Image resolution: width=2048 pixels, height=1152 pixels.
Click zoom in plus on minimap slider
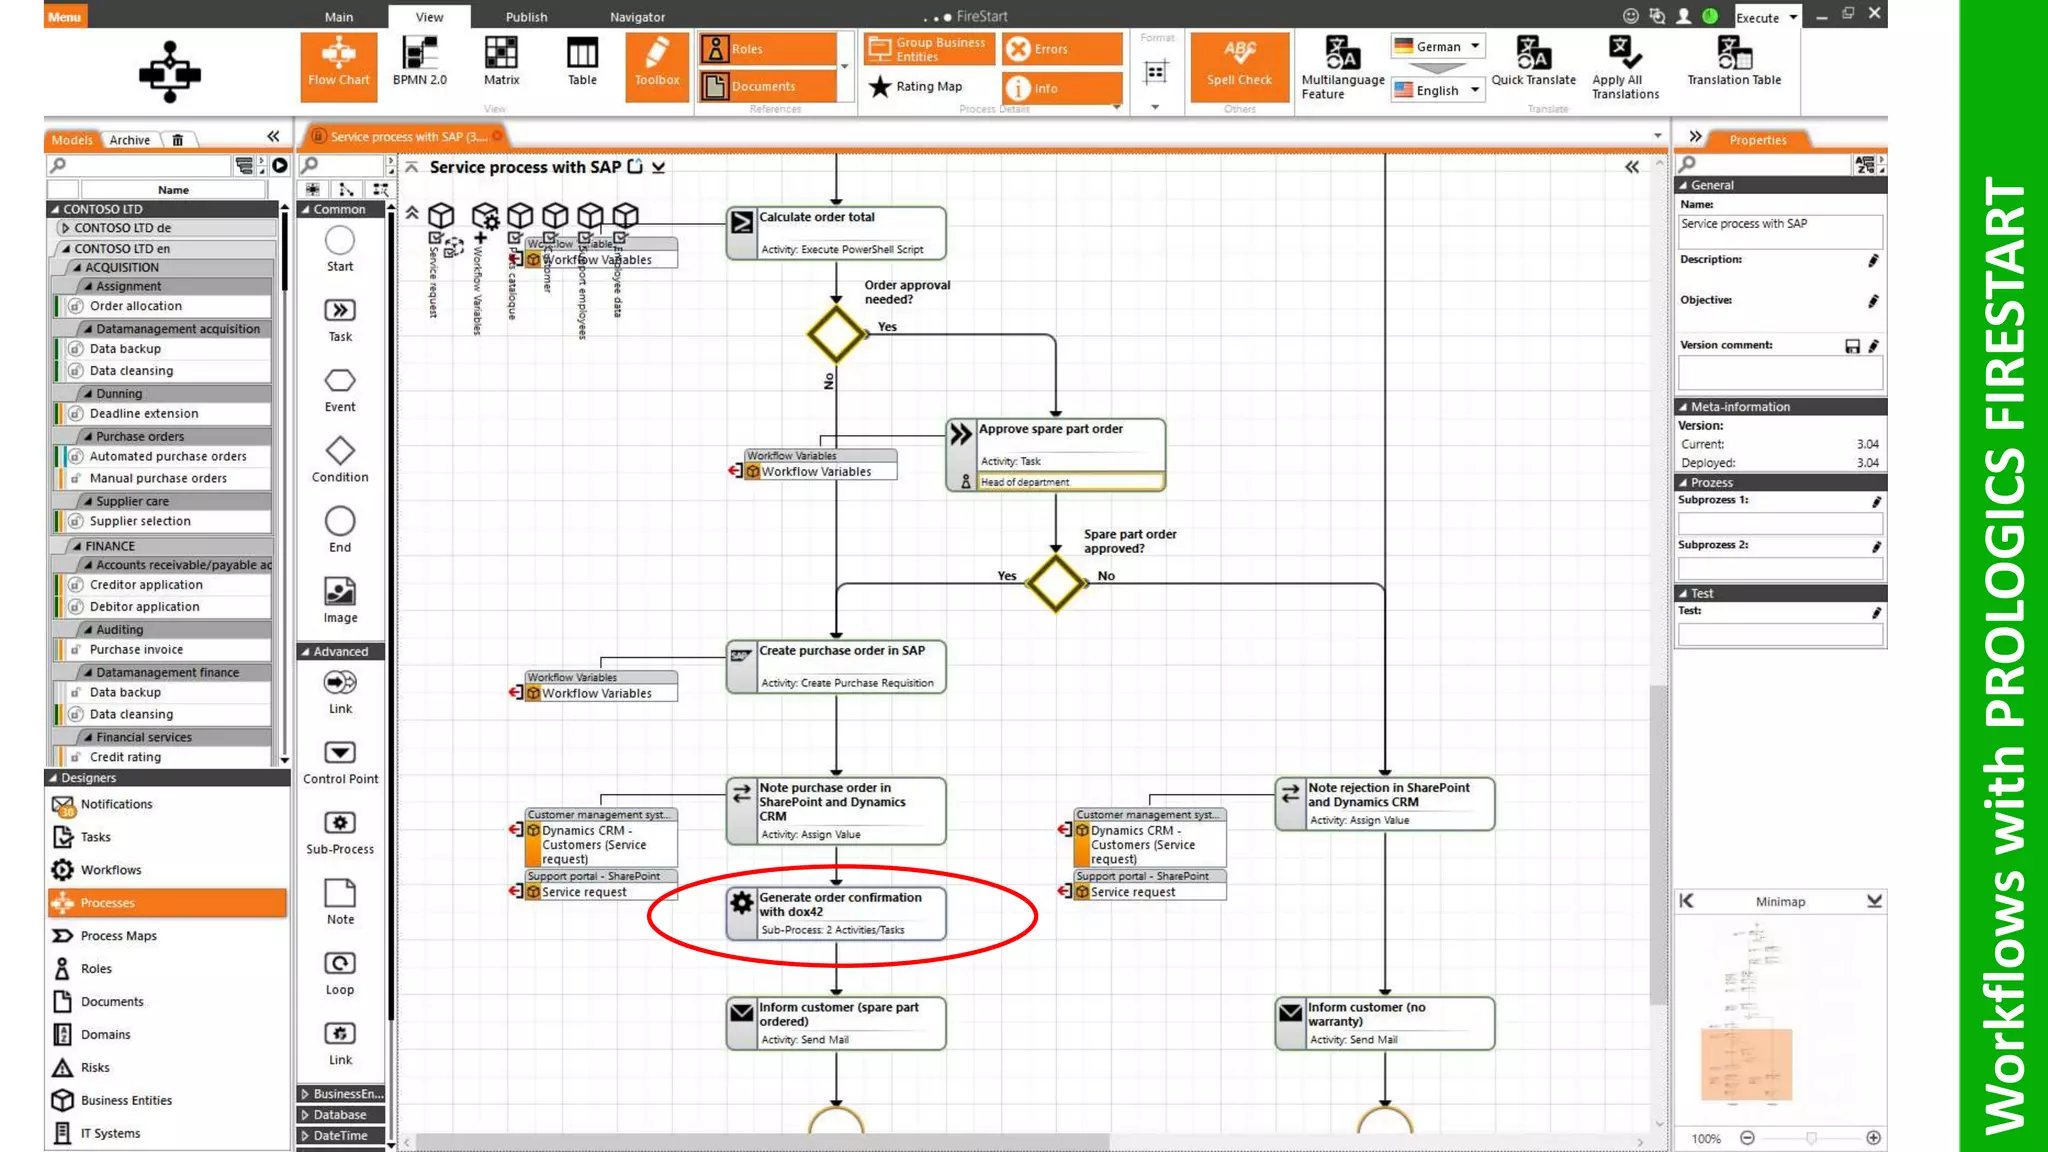[x=1873, y=1138]
